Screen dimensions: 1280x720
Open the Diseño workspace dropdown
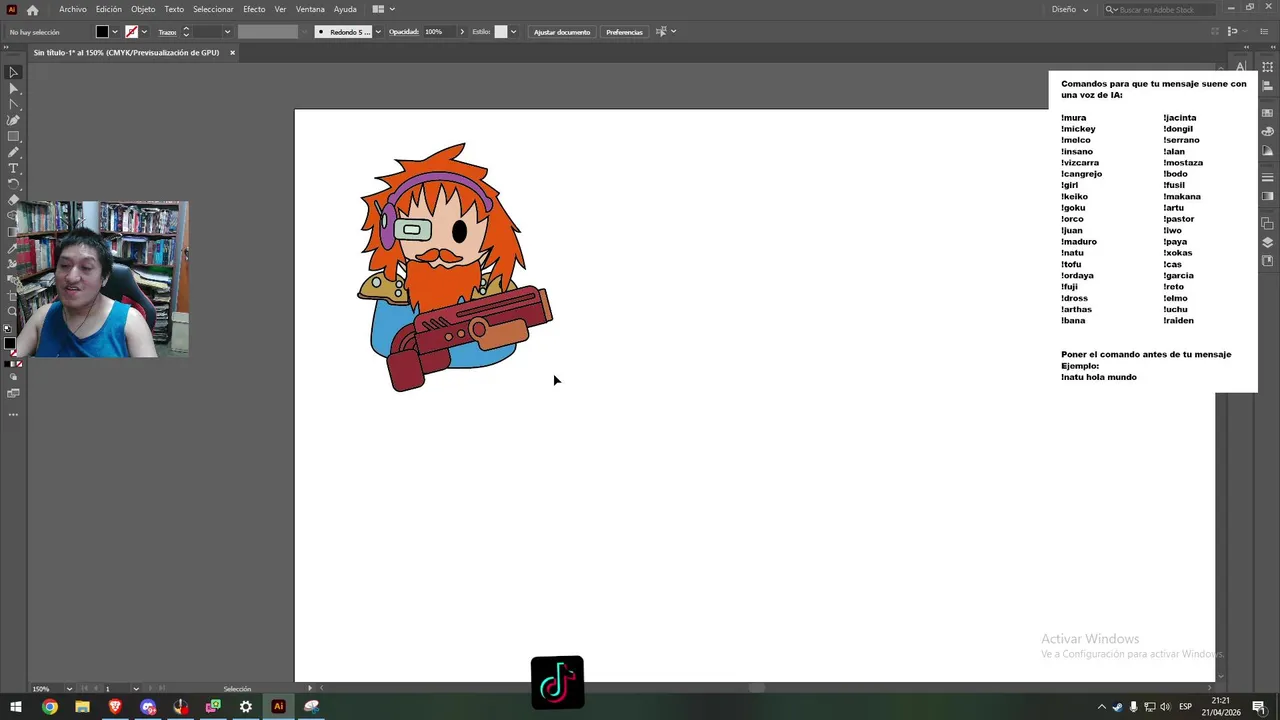(1070, 9)
